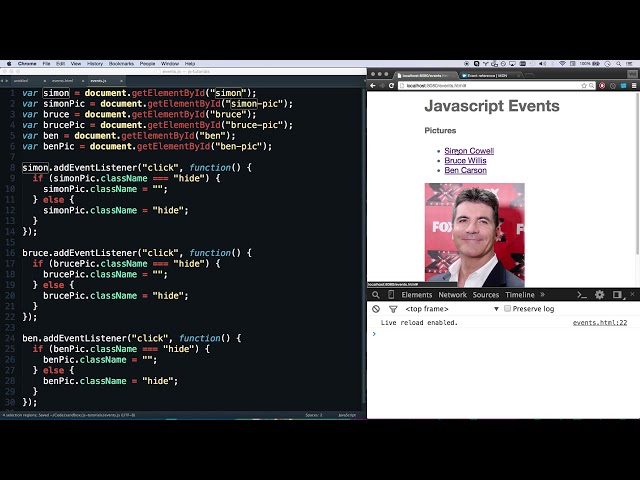Open the Network DevTools tab
The height and width of the screenshot is (480, 640).
coord(452,295)
